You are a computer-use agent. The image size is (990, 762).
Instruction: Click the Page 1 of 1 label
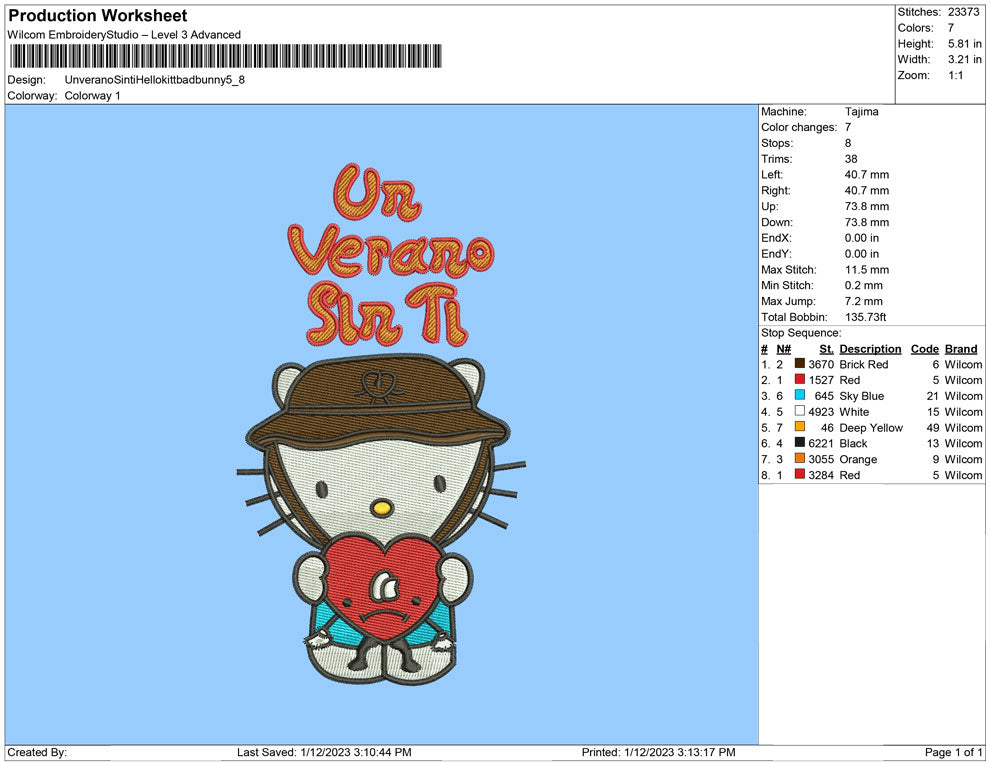(953, 752)
